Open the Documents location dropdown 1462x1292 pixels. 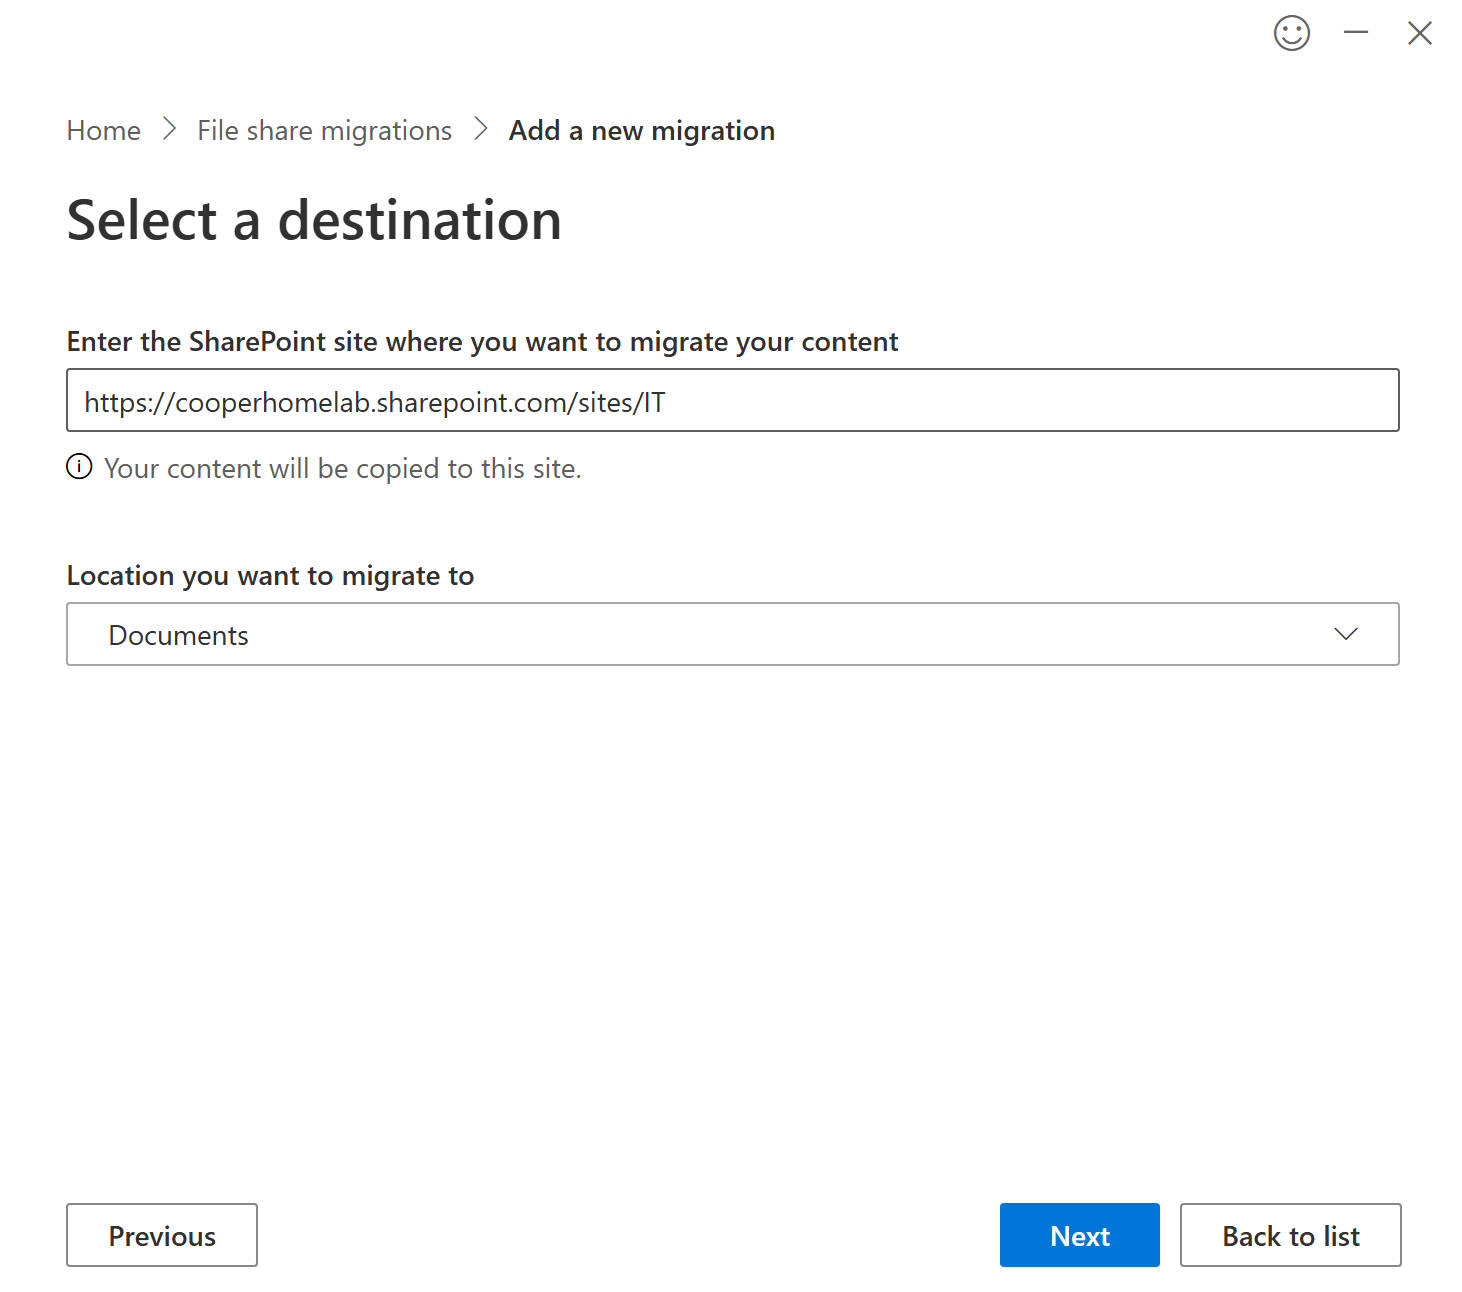tap(700, 634)
